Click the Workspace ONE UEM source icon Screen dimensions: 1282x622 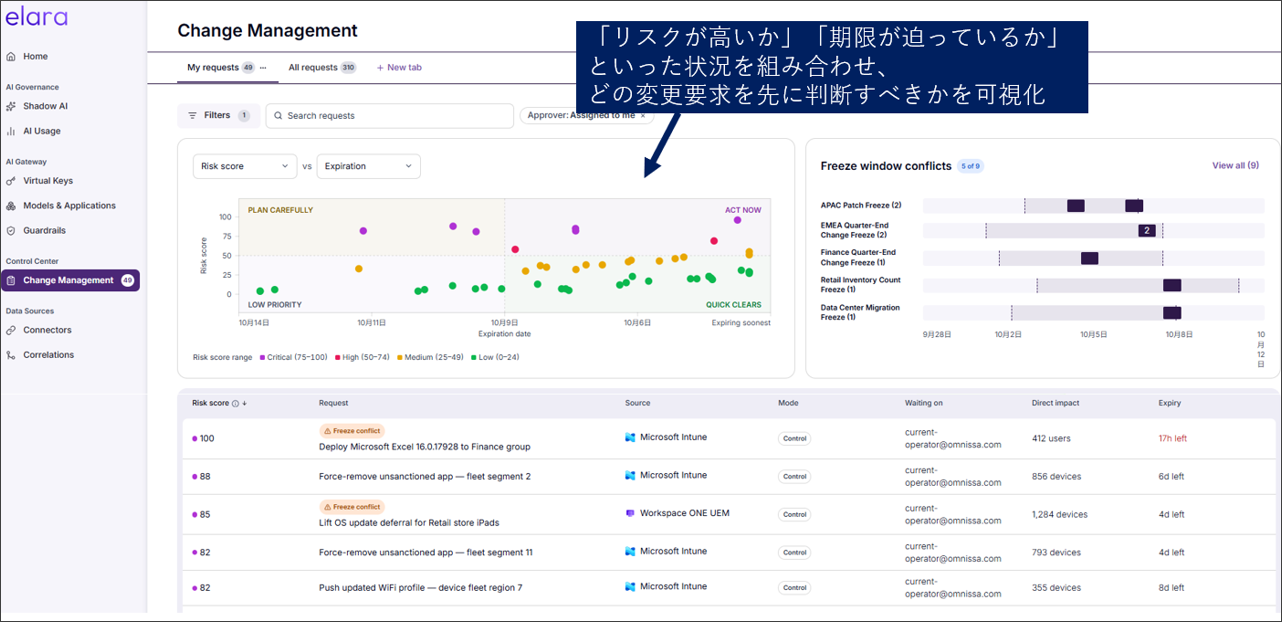click(630, 513)
